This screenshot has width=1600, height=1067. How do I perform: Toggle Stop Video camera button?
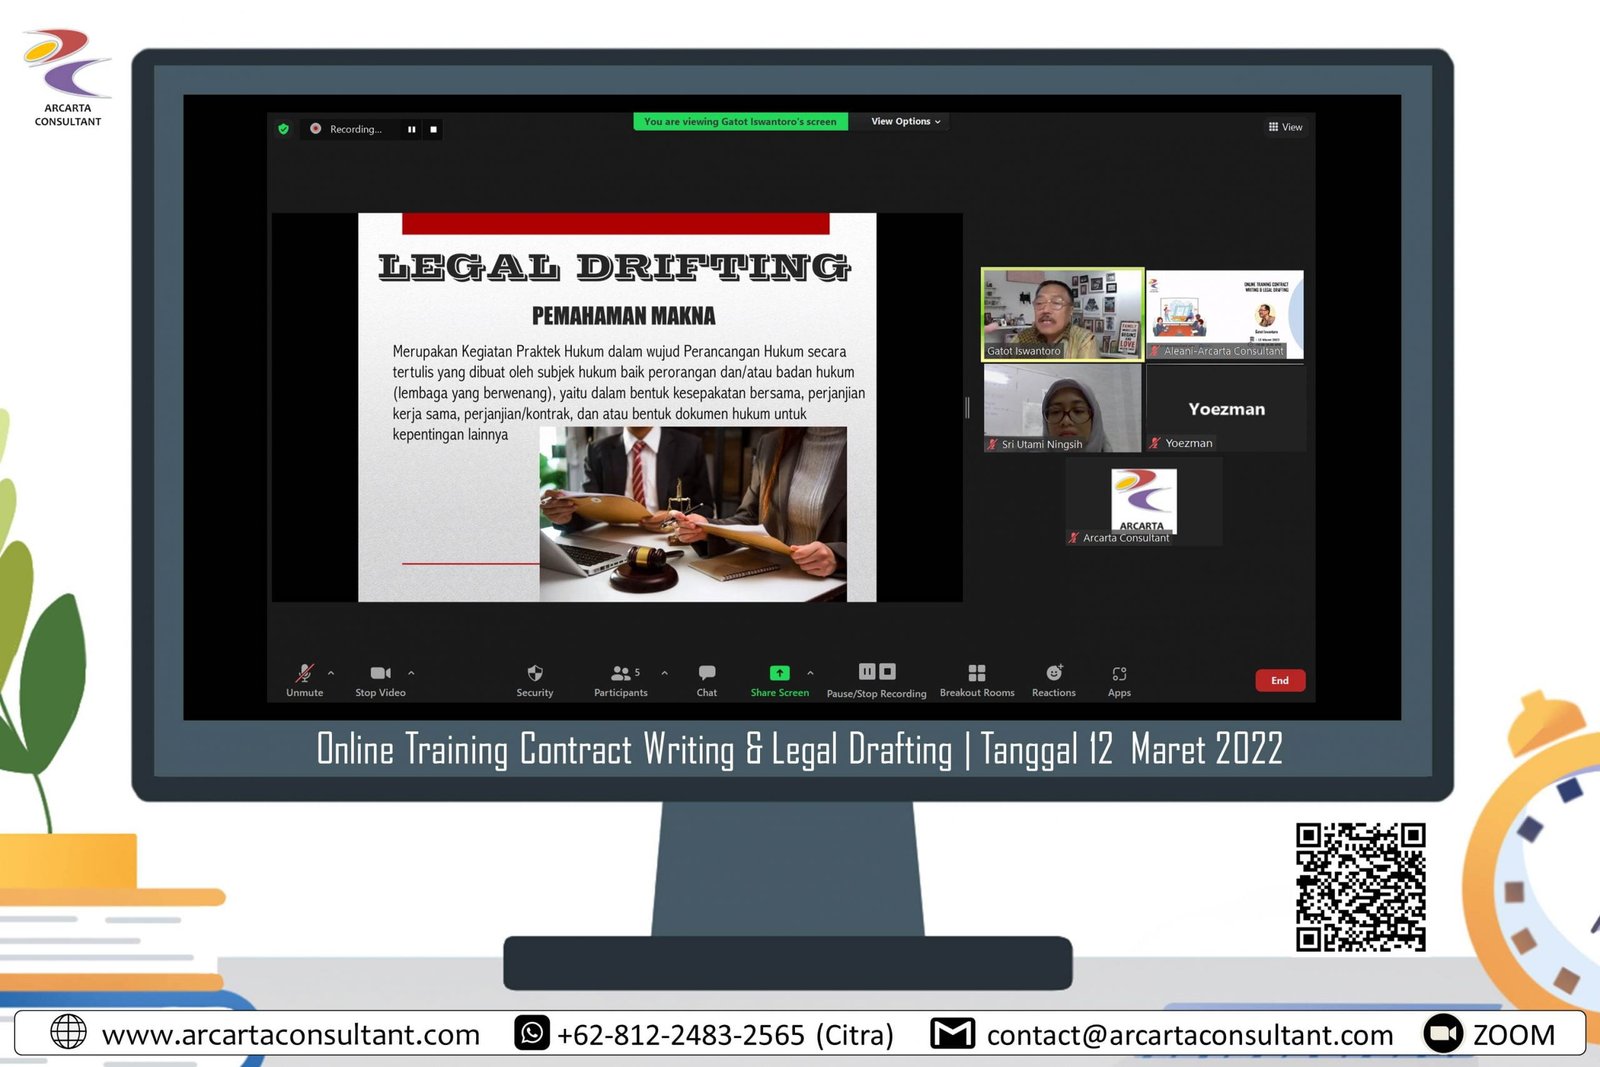pyautogui.click(x=380, y=674)
